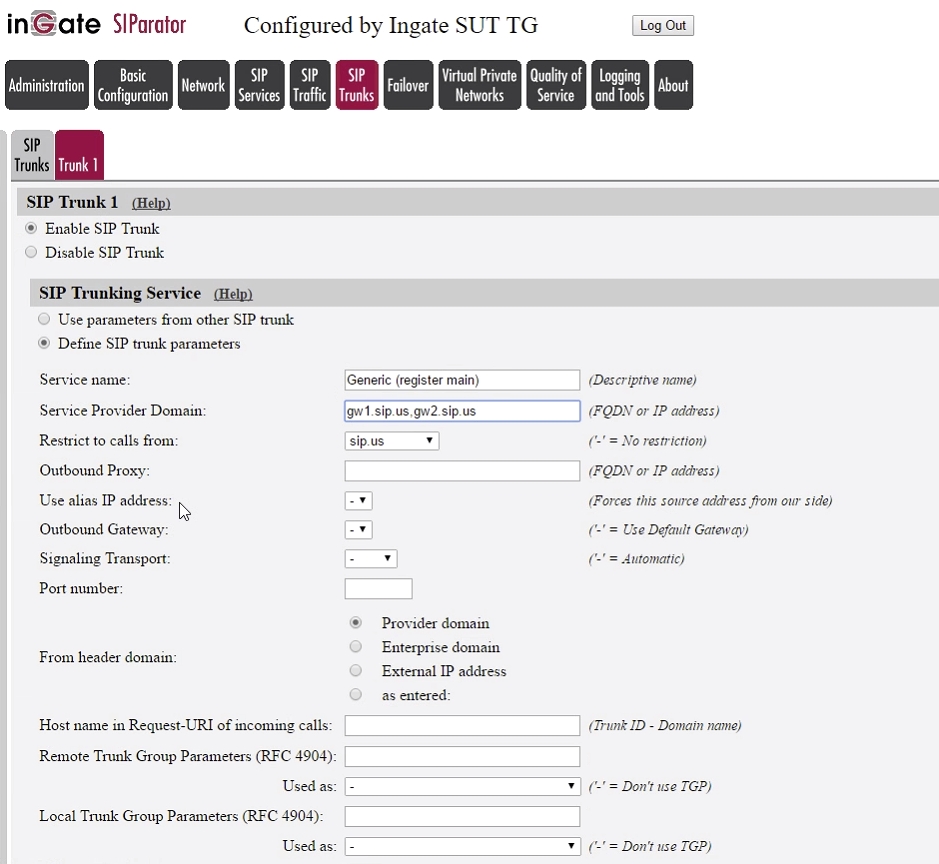Screen dimensions: 939x864
Task: Click Host name in Request-URI field
Action: [462, 725]
